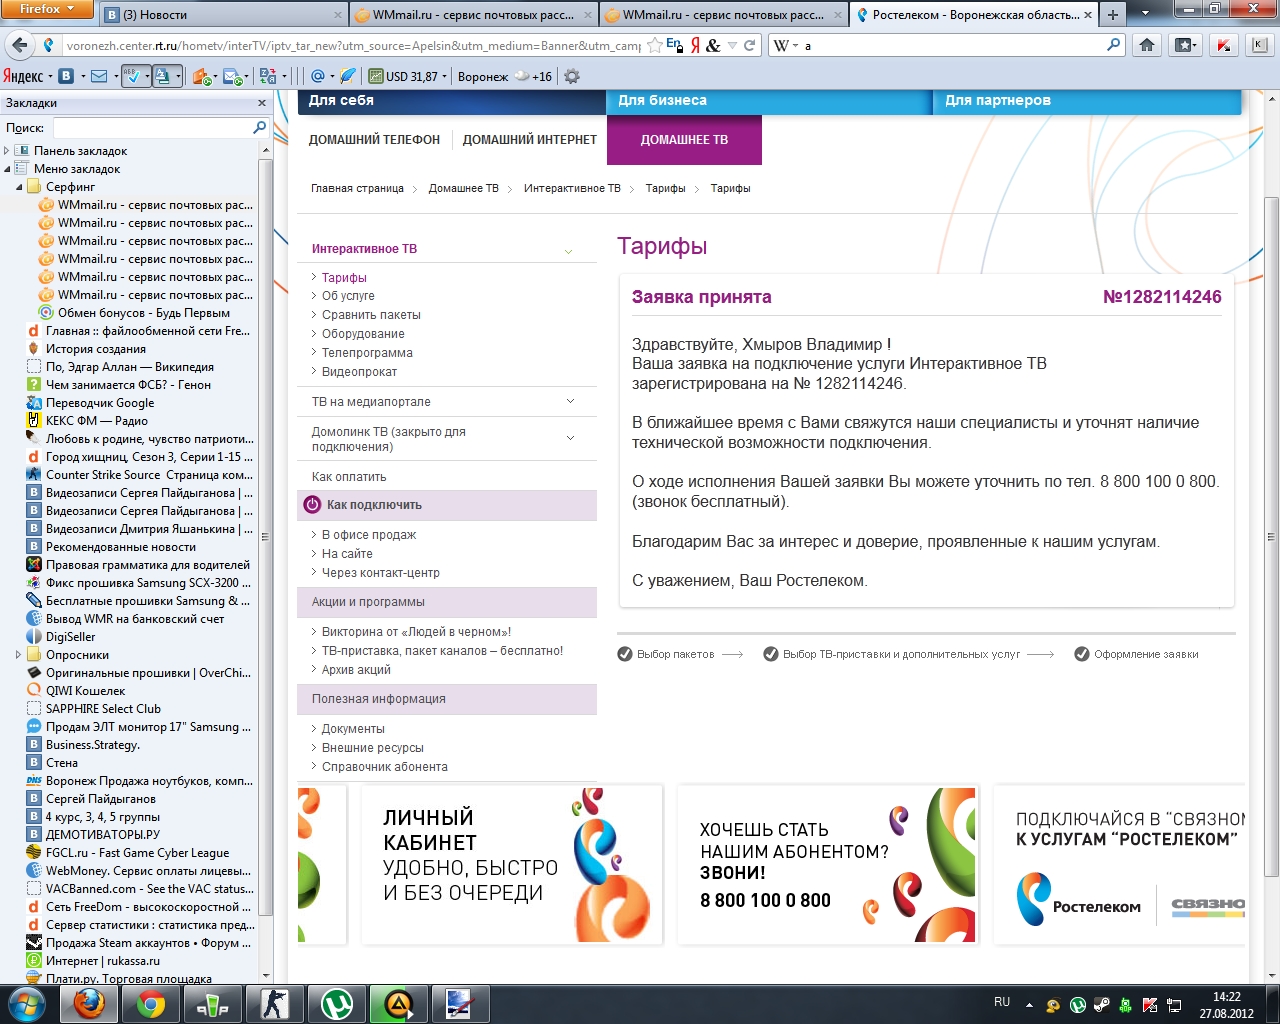
Task: Click the spell check icon in the Yandex bar
Action: [x=131, y=76]
